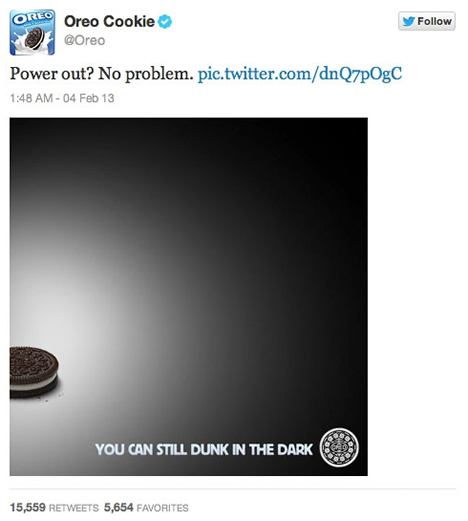Click the FAVORITES label
Image resolution: width=468 pixels, height=521 pixels.
tap(163, 508)
